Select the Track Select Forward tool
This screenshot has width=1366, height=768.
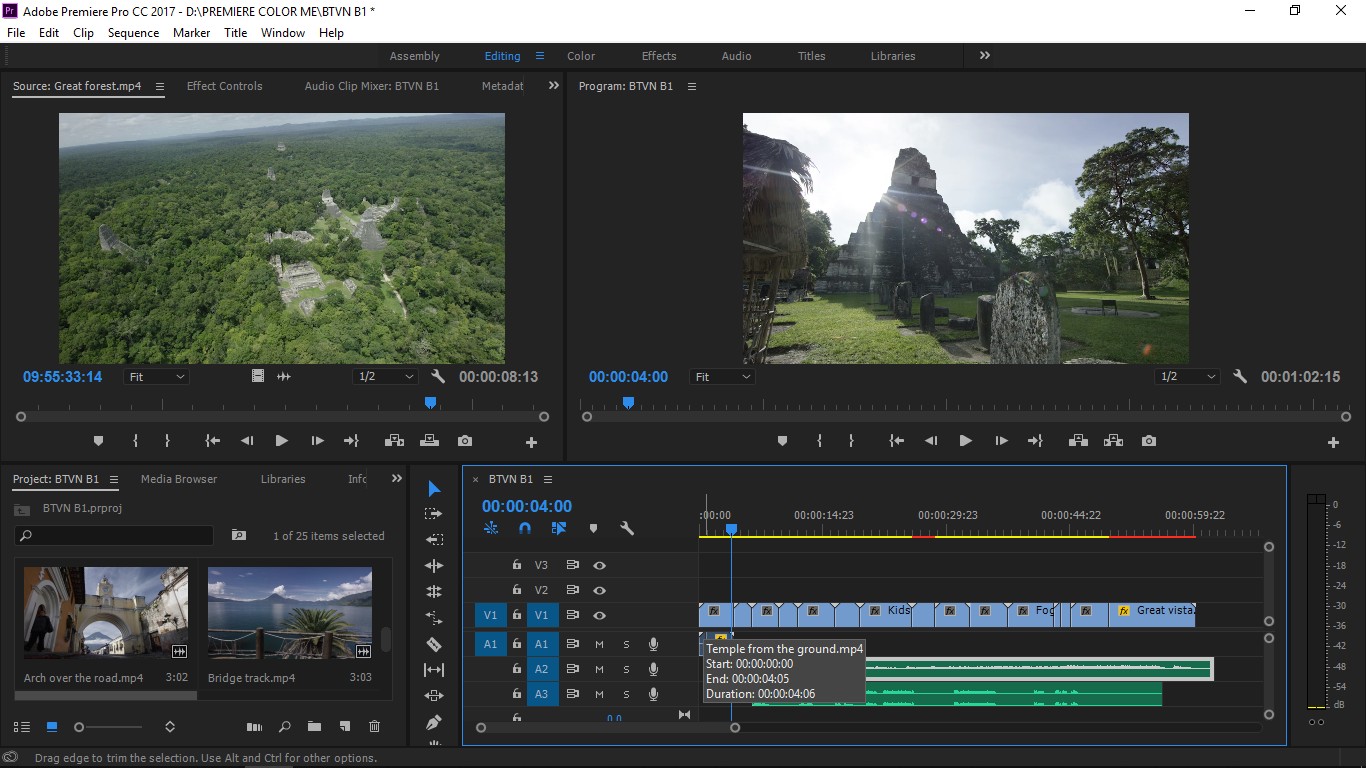click(x=434, y=514)
